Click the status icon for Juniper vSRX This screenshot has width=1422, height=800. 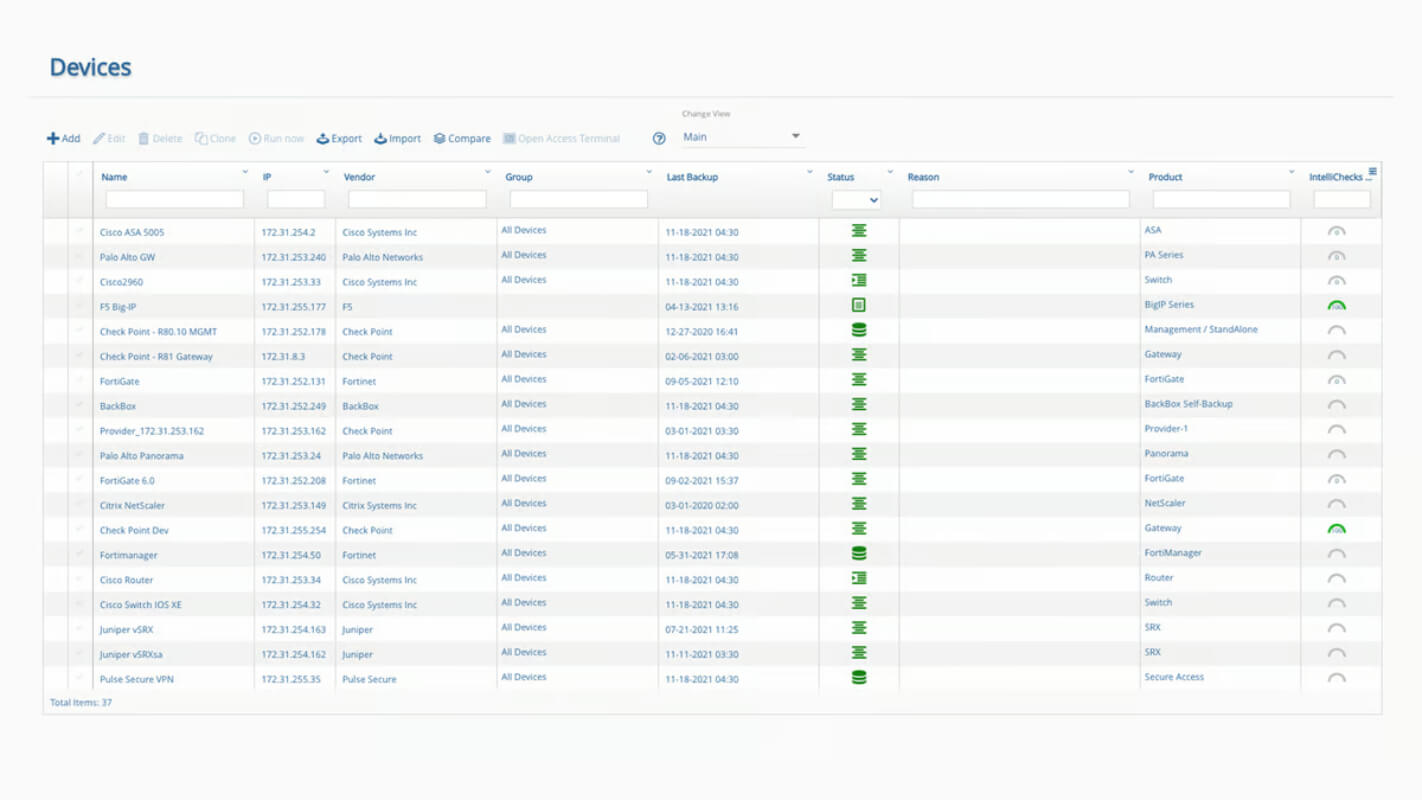click(x=858, y=628)
